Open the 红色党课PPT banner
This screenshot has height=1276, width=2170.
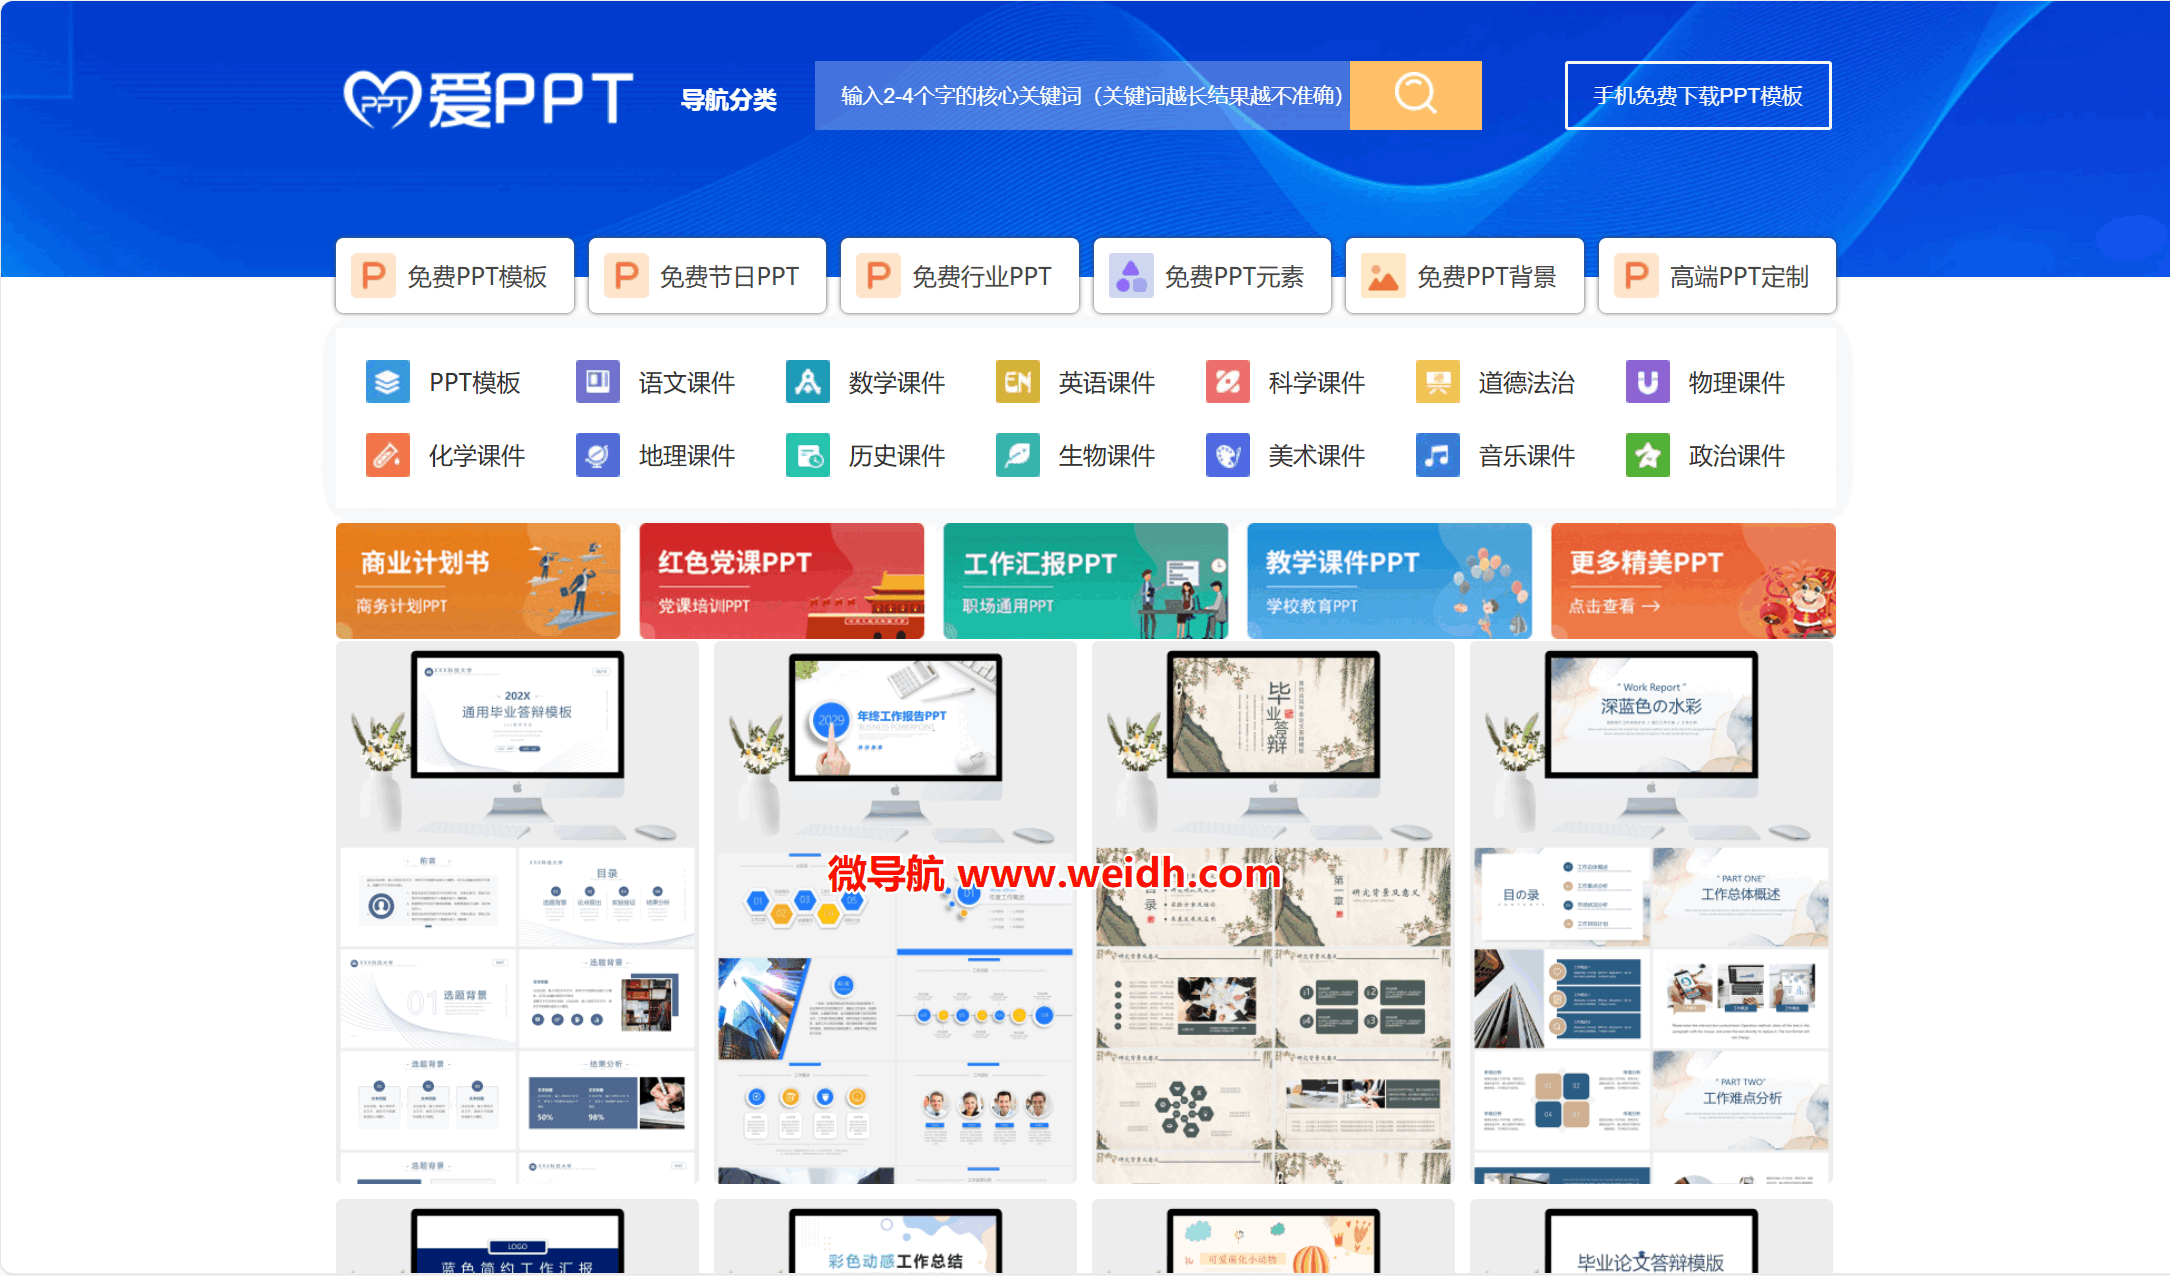click(x=782, y=581)
